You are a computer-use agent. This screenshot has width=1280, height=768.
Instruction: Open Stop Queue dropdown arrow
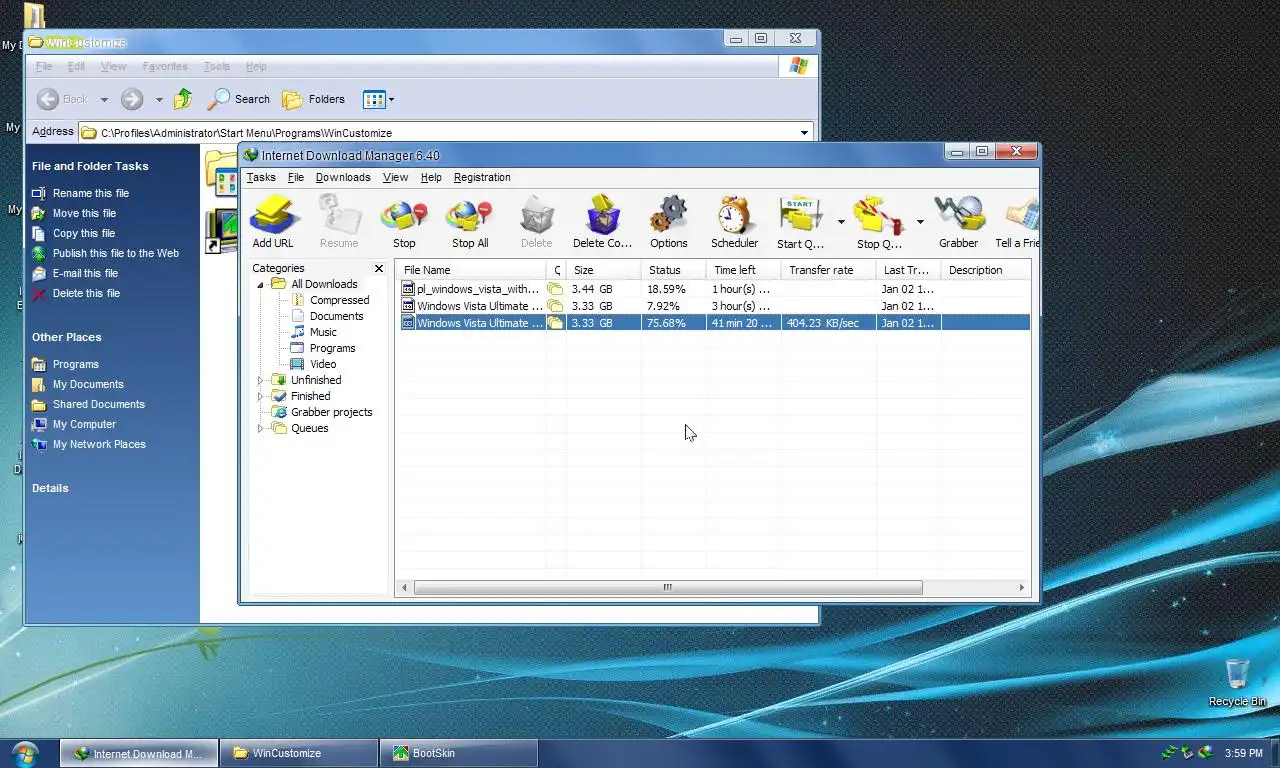coord(920,222)
